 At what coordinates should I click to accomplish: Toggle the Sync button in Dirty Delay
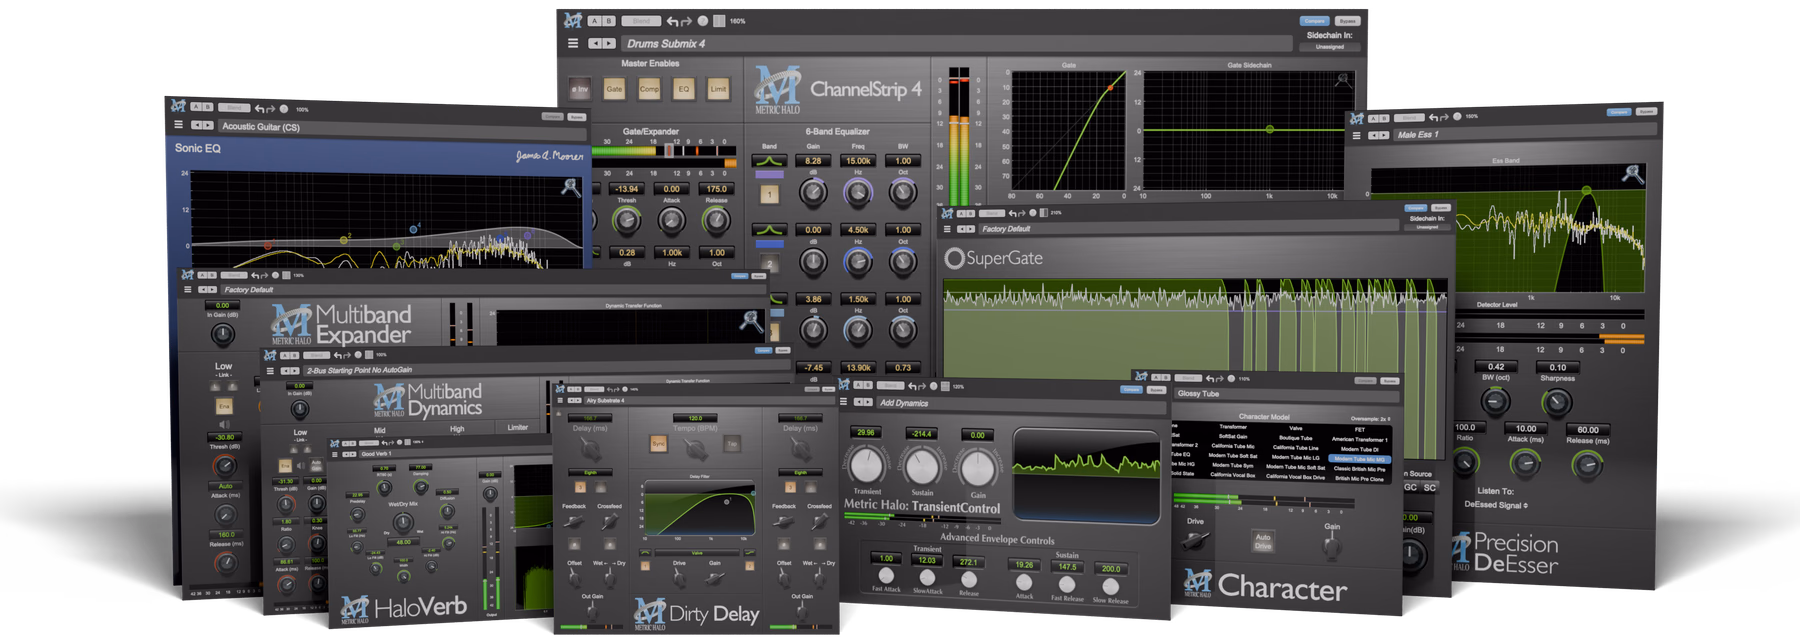coord(658,443)
